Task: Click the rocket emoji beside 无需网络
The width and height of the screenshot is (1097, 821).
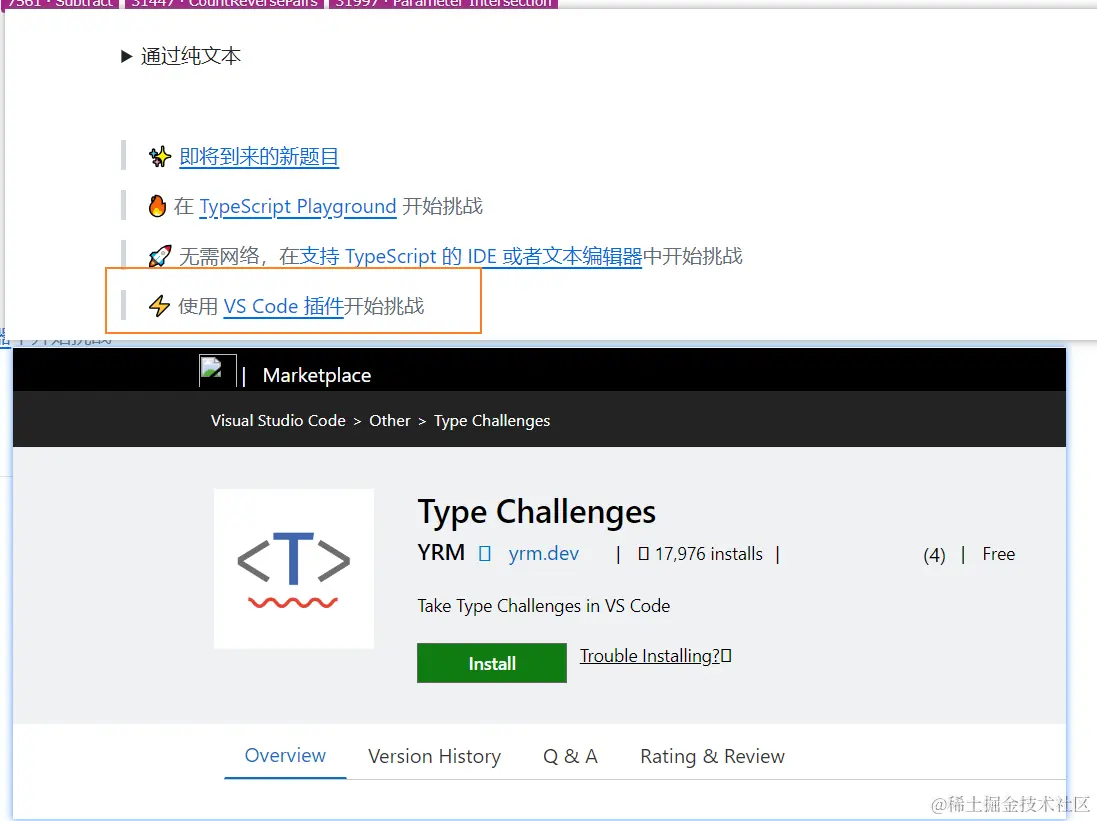Action: [160, 256]
